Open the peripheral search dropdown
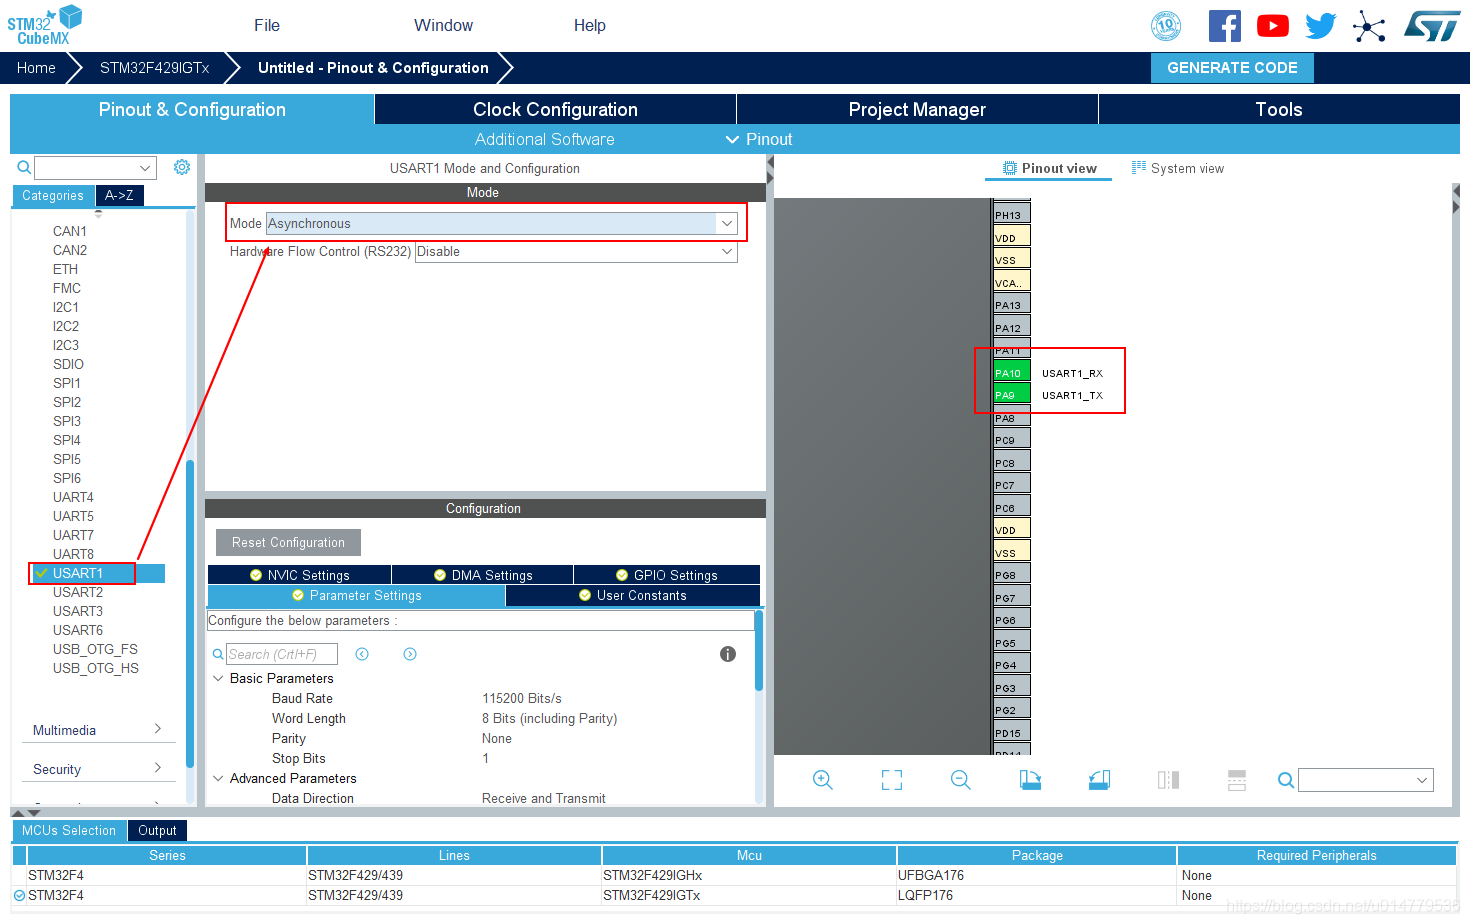The image size is (1470, 924). (145, 168)
